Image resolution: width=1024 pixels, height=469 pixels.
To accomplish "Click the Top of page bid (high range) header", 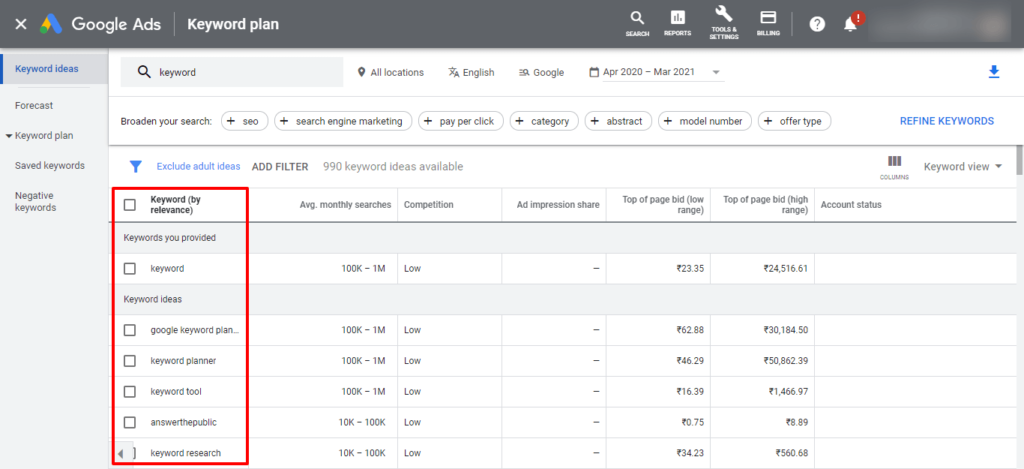I will pyautogui.click(x=765, y=204).
